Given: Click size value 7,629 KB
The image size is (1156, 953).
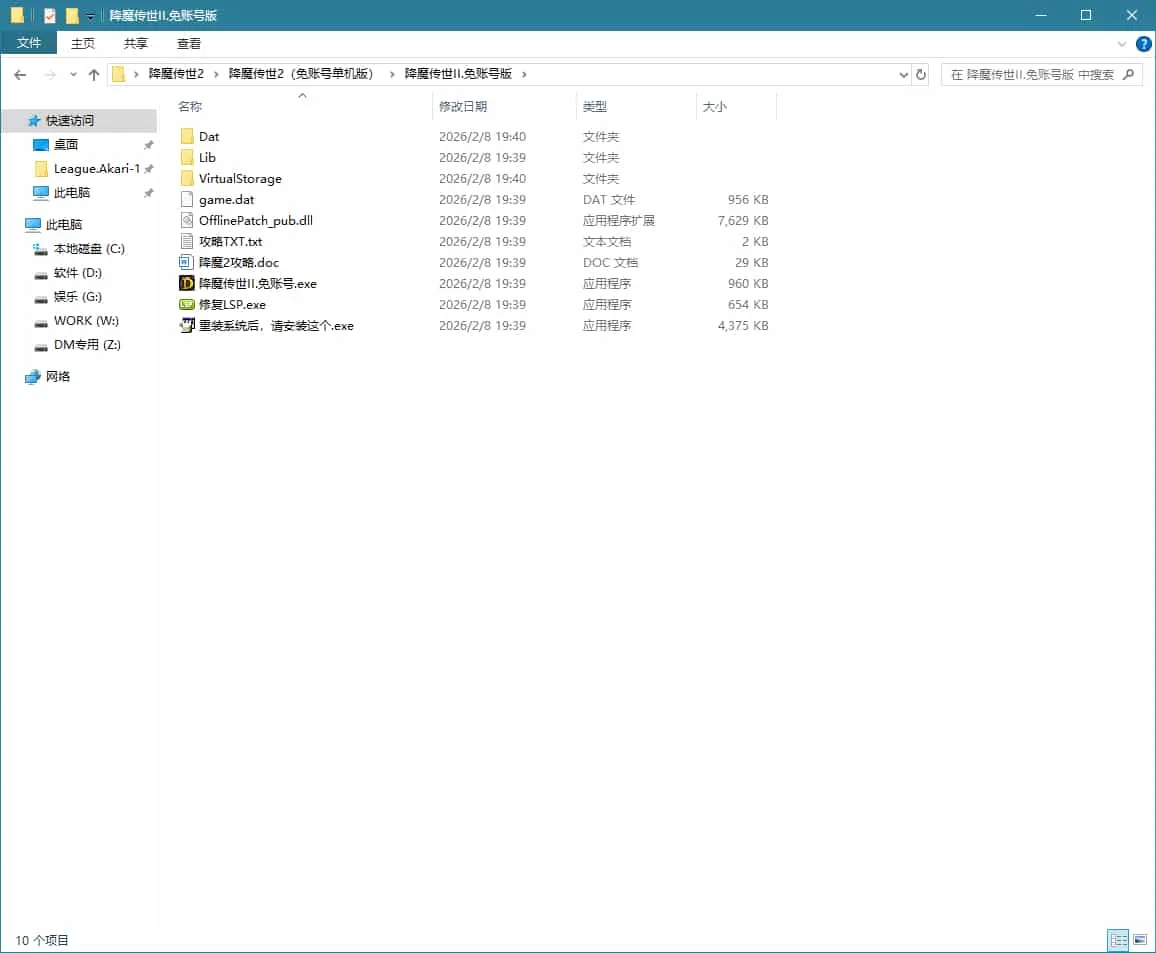Looking at the screenshot, I should (743, 220).
